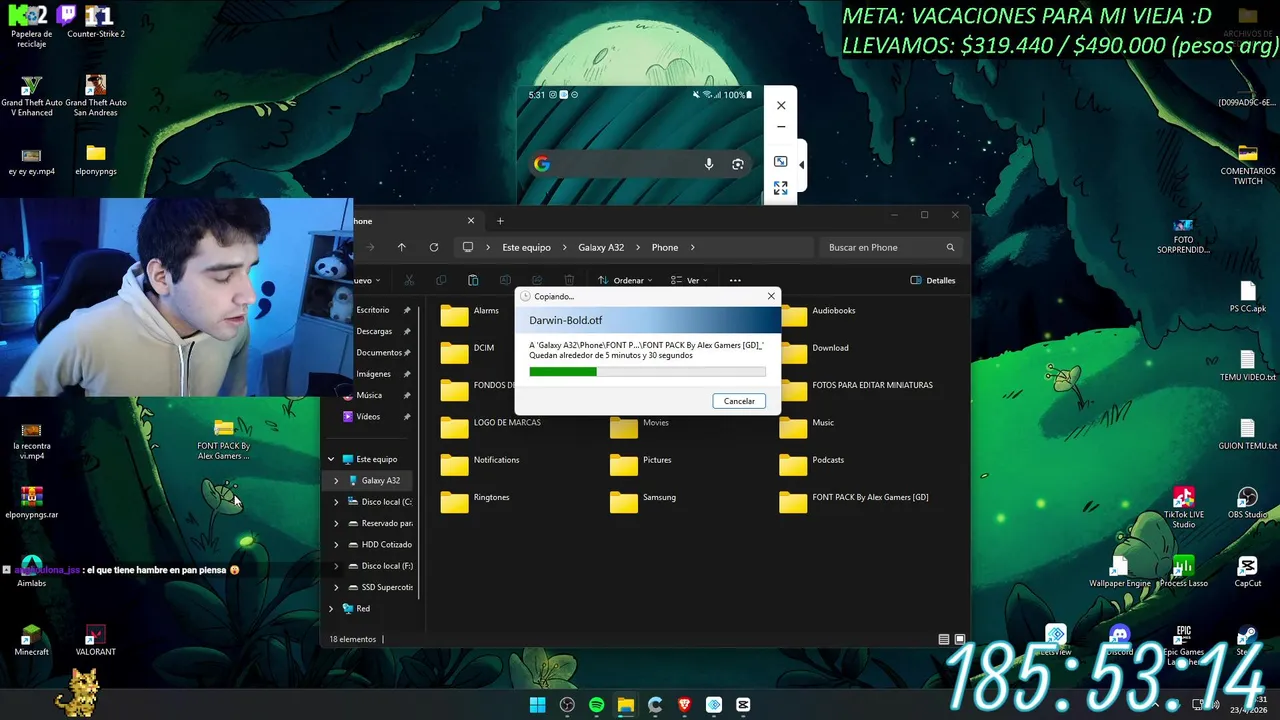Click Cancelar in the copy dialog
Image resolution: width=1280 pixels, height=720 pixels.
coord(739,401)
